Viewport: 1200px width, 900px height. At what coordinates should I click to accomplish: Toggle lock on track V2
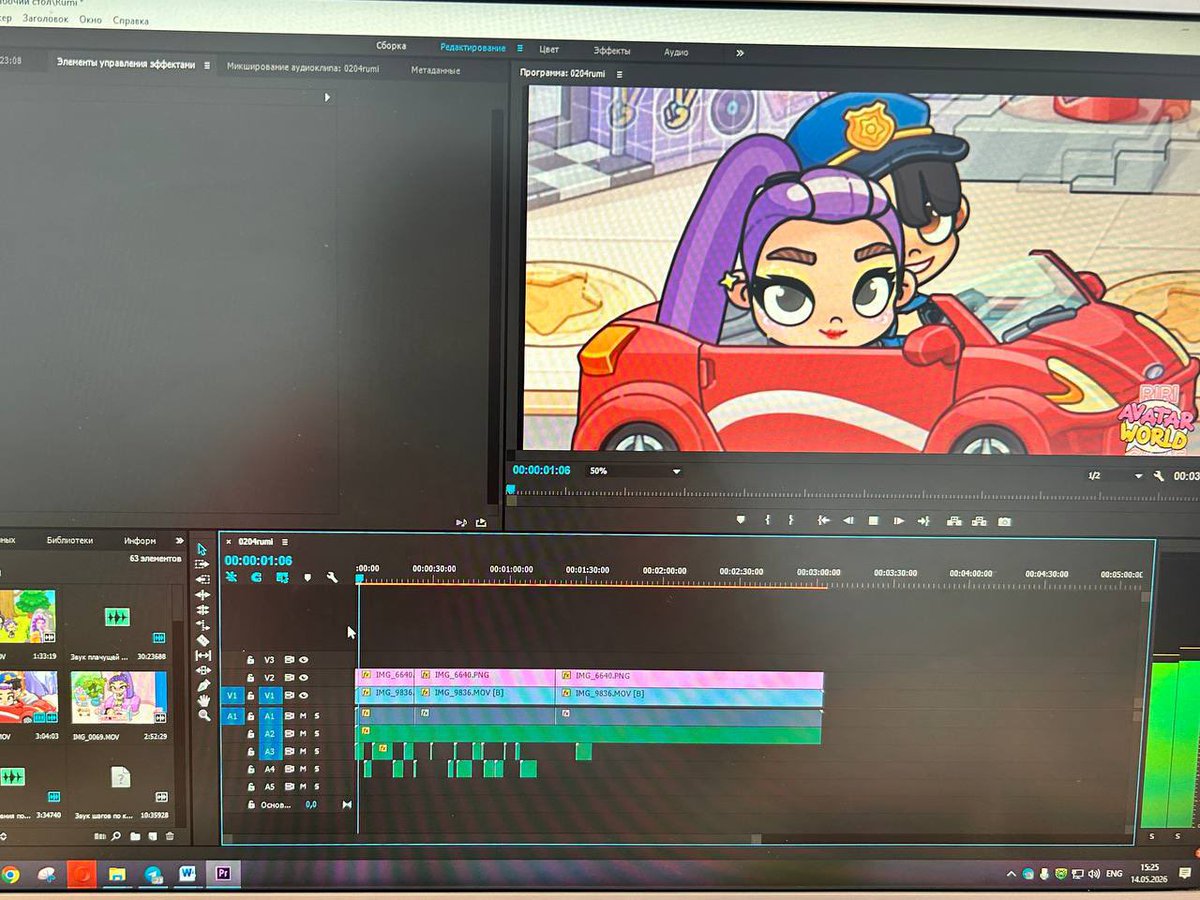click(250, 678)
